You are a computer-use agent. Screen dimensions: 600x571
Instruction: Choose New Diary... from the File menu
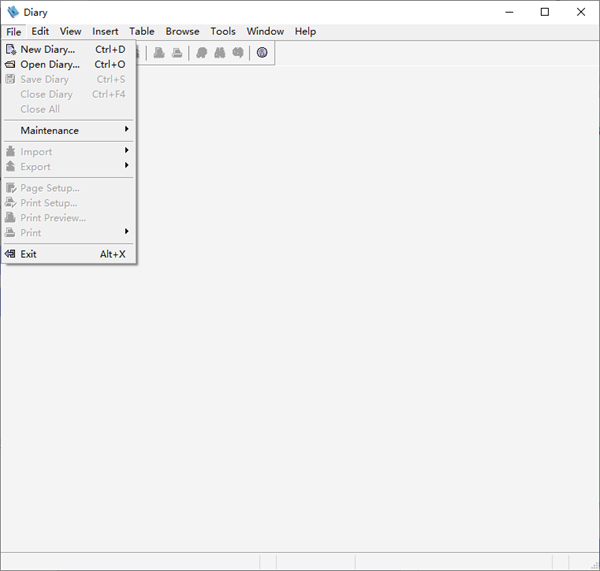click(48, 49)
